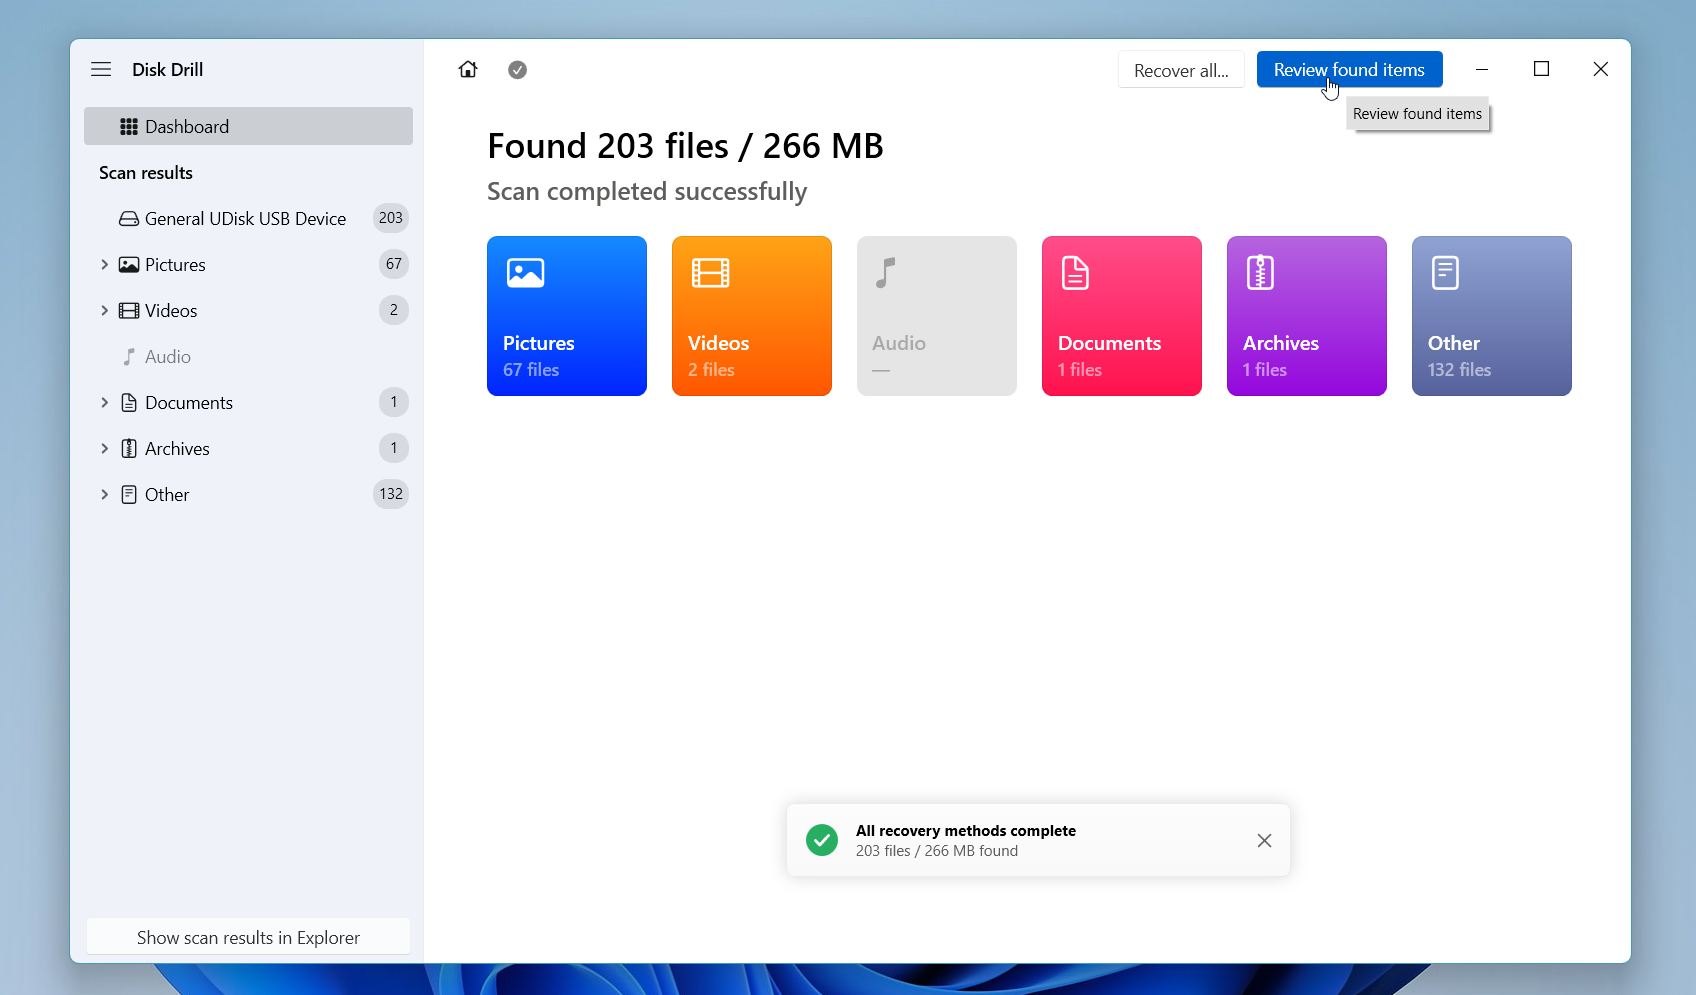Click the Videos film icon in sidebar

tap(129, 310)
